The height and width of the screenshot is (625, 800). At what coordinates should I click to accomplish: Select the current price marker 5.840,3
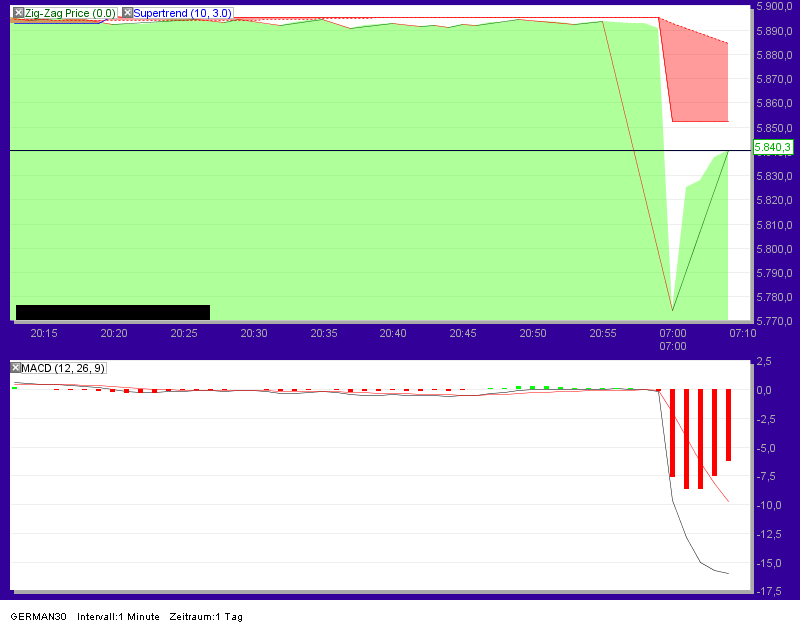pos(772,147)
